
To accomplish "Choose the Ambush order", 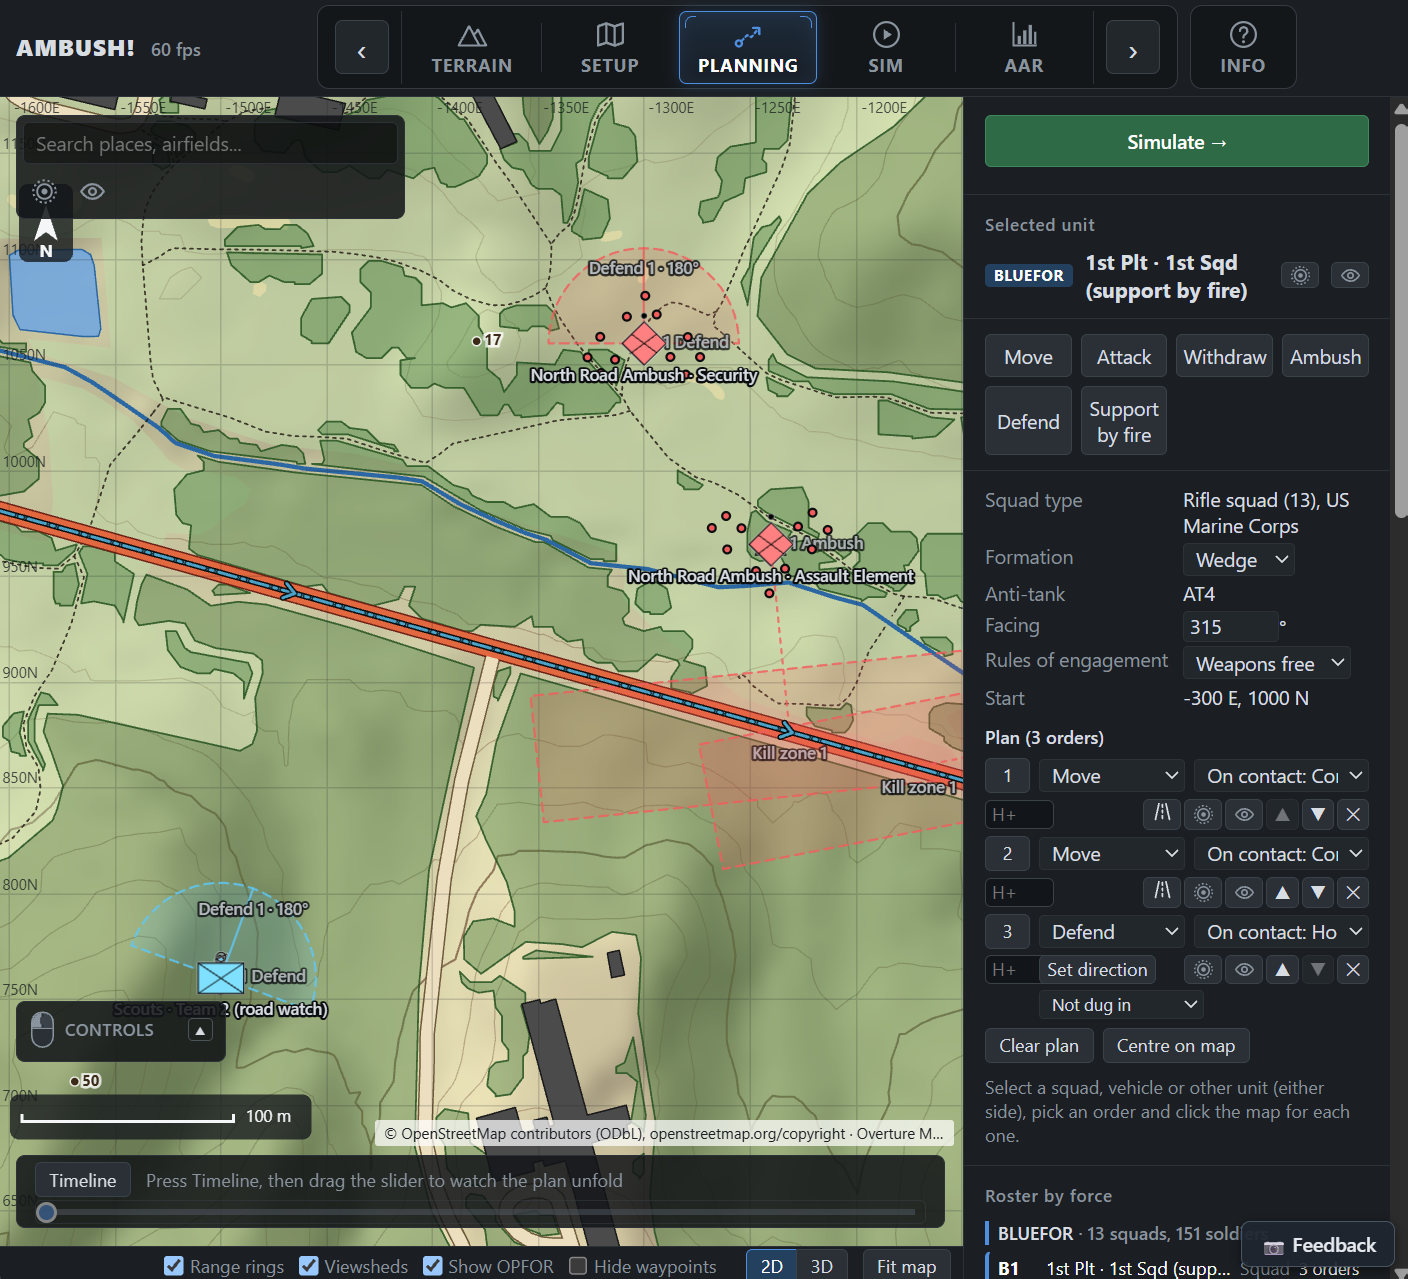I will click(x=1325, y=357).
